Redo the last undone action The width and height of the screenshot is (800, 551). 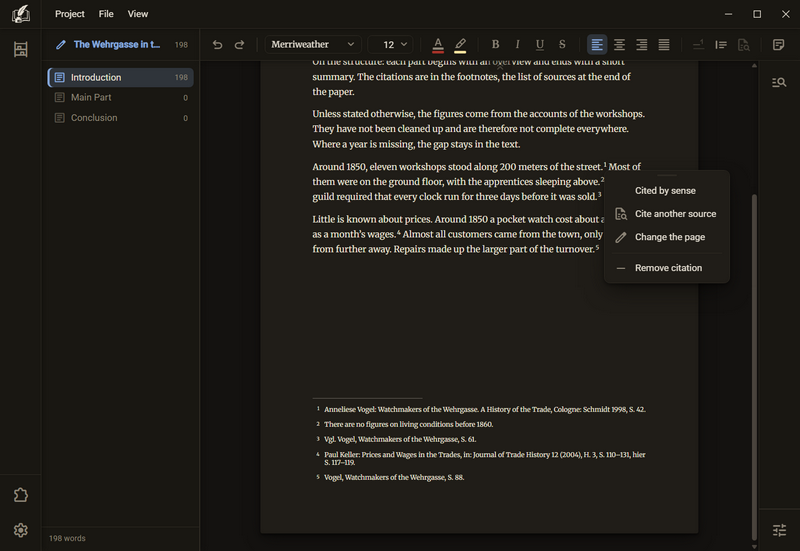point(239,44)
